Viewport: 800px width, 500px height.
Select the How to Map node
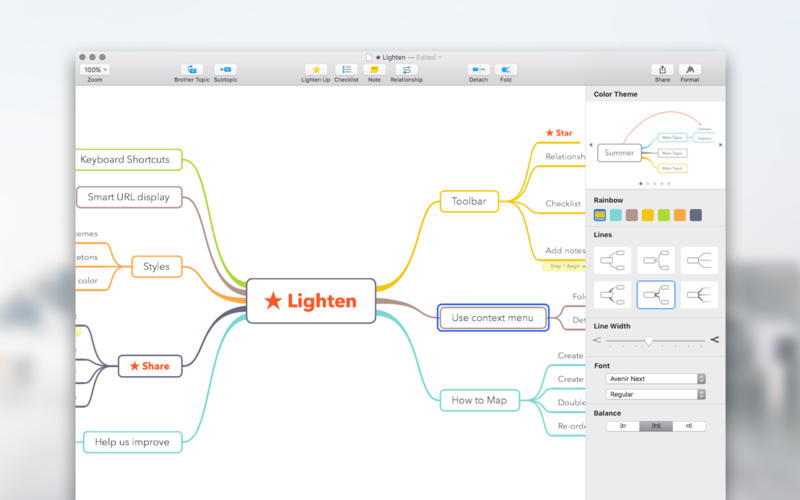(480, 400)
